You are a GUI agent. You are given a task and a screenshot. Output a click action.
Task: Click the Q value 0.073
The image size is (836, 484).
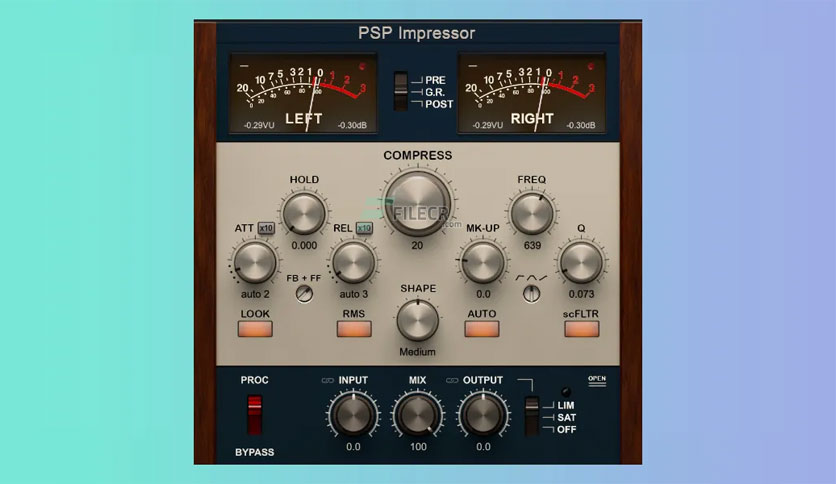point(581,294)
